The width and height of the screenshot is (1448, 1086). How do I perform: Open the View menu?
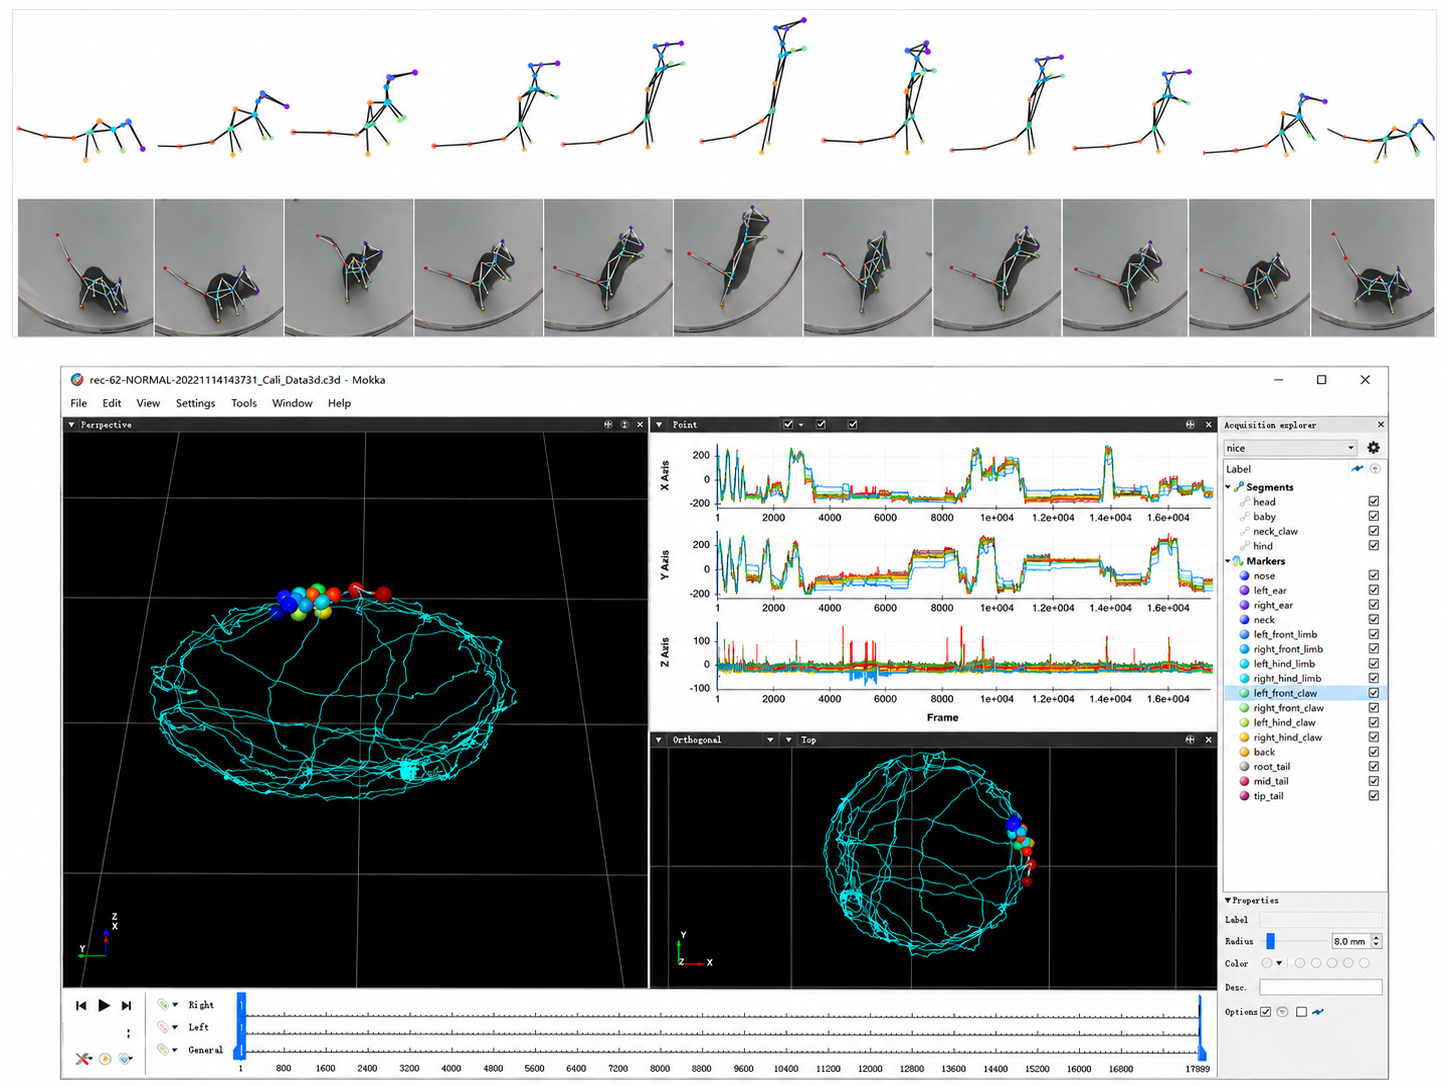[x=148, y=403]
